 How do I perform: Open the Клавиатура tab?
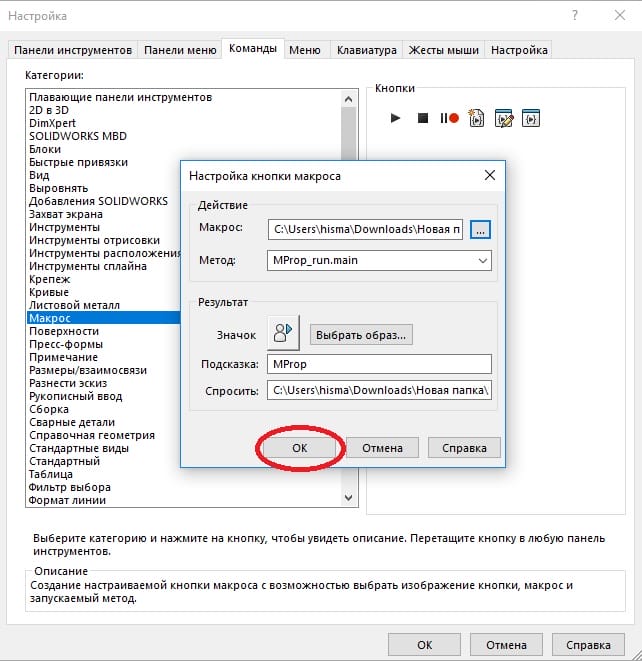[x=367, y=50]
